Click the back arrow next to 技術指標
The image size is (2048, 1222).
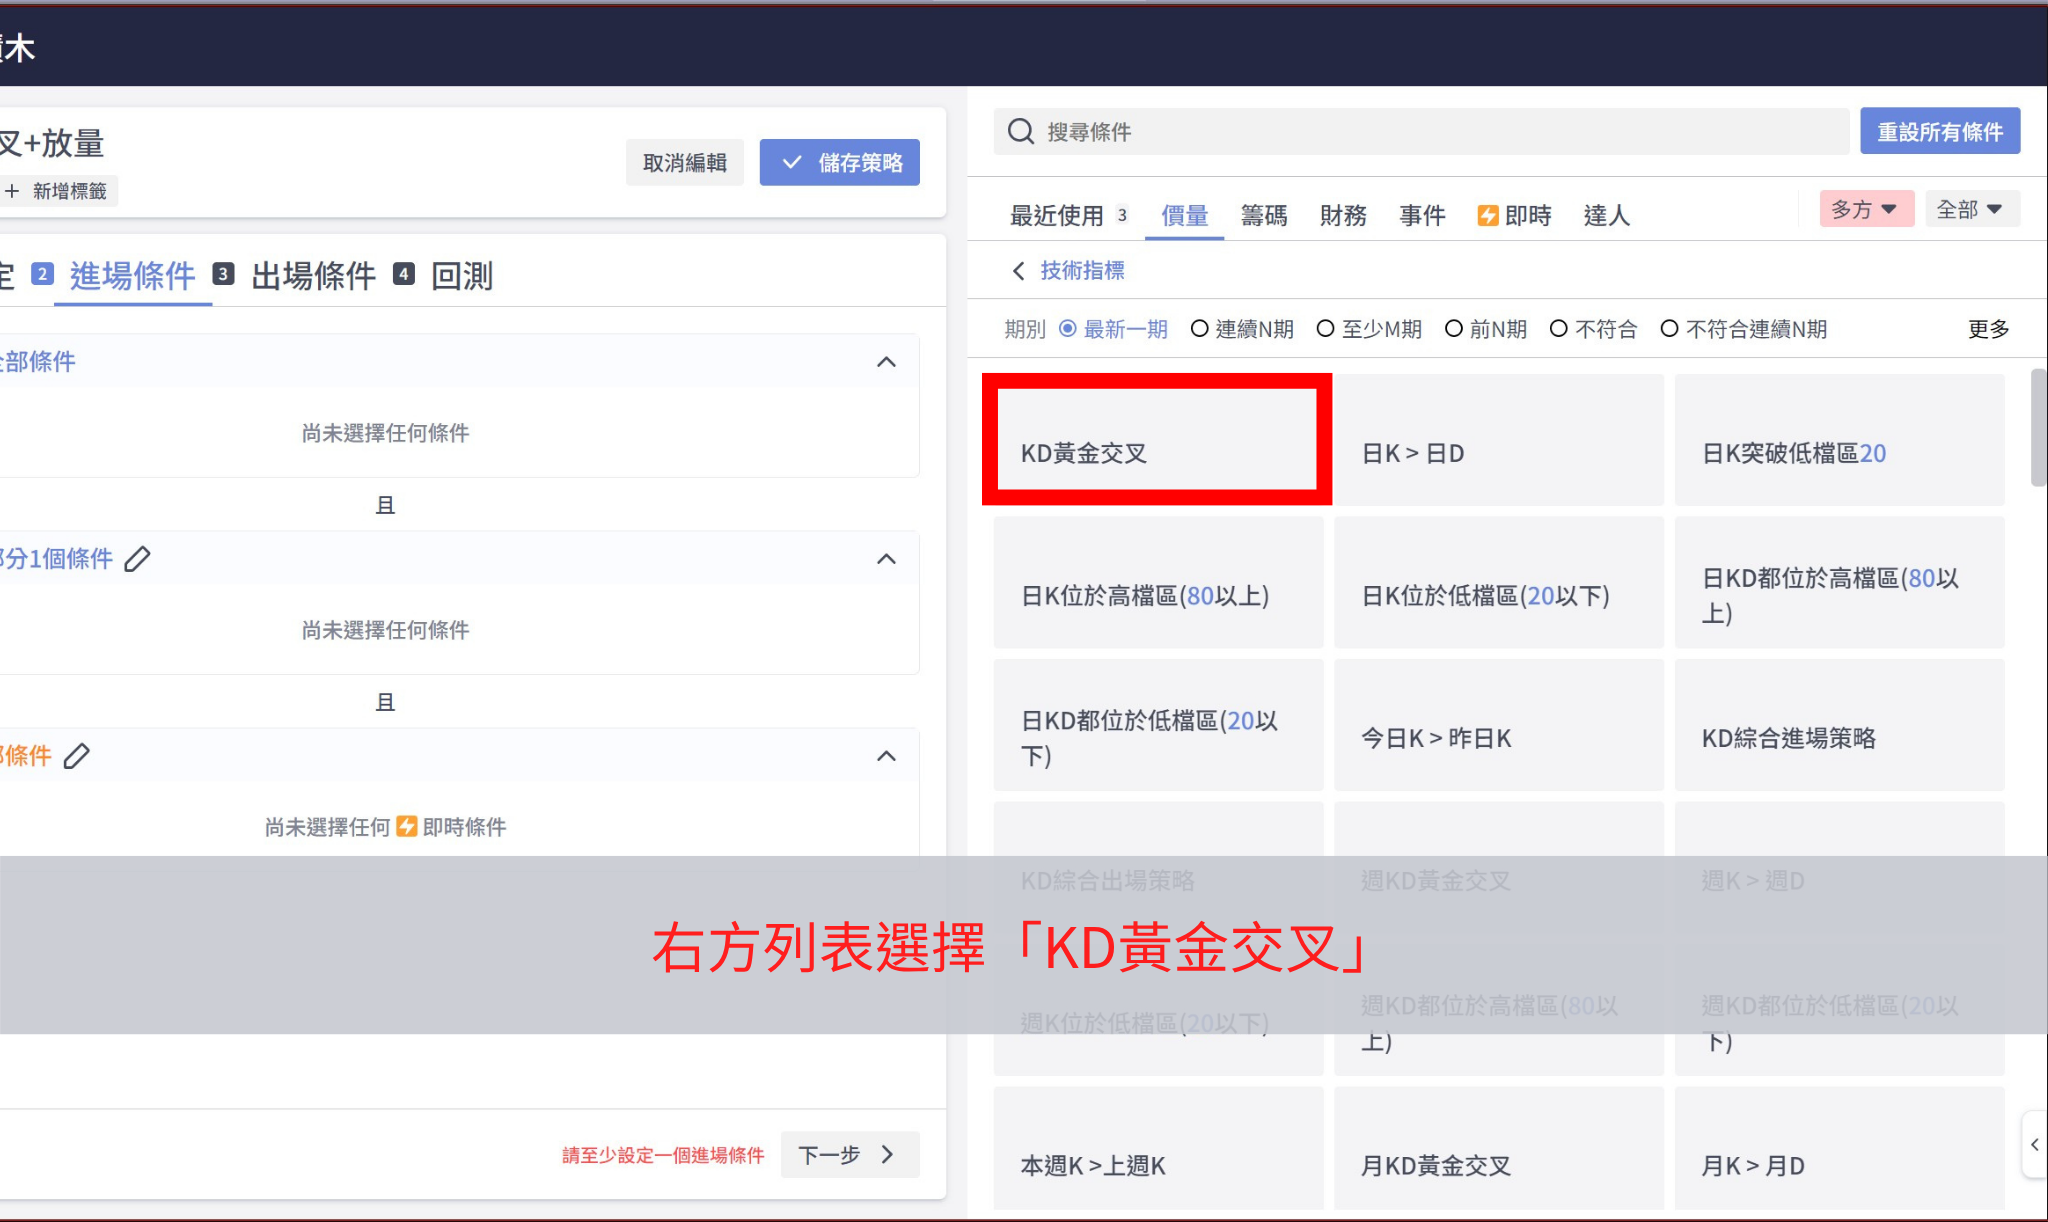coord(1018,271)
